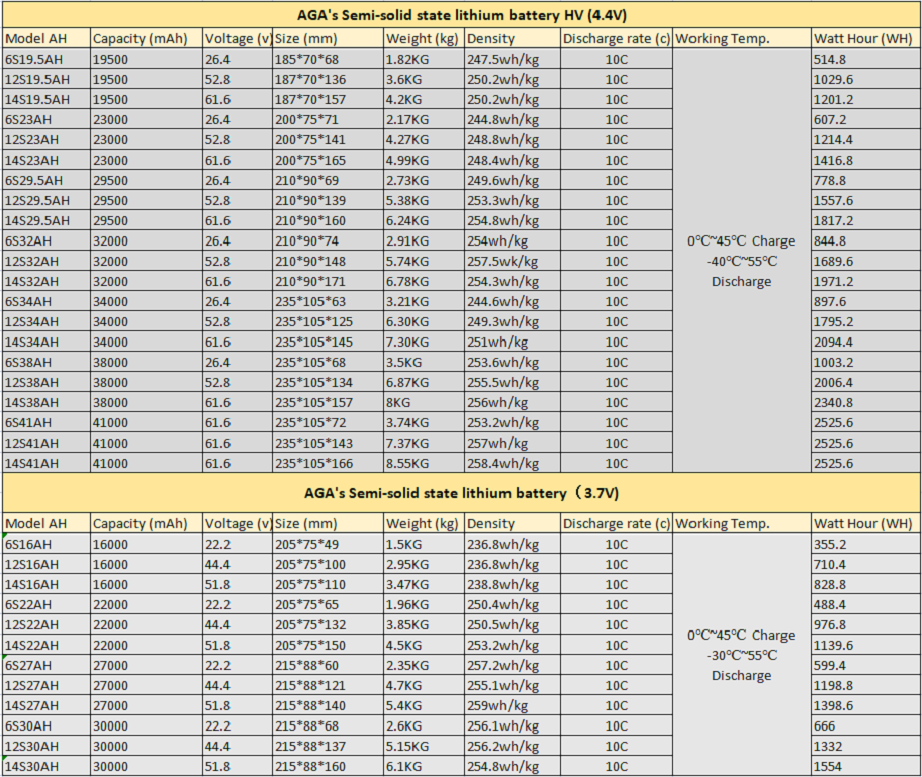Select the 259wh/kg density cell

pos(513,705)
